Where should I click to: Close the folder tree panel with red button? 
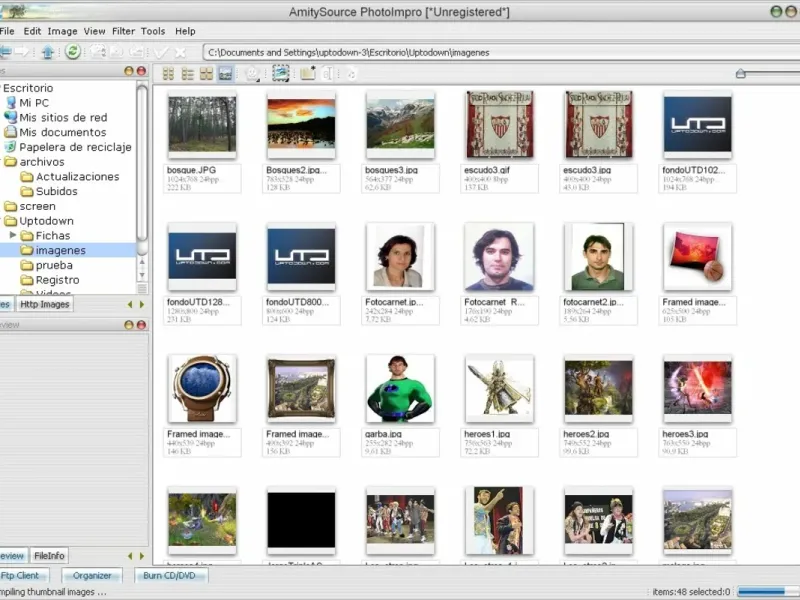(x=141, y=72)
